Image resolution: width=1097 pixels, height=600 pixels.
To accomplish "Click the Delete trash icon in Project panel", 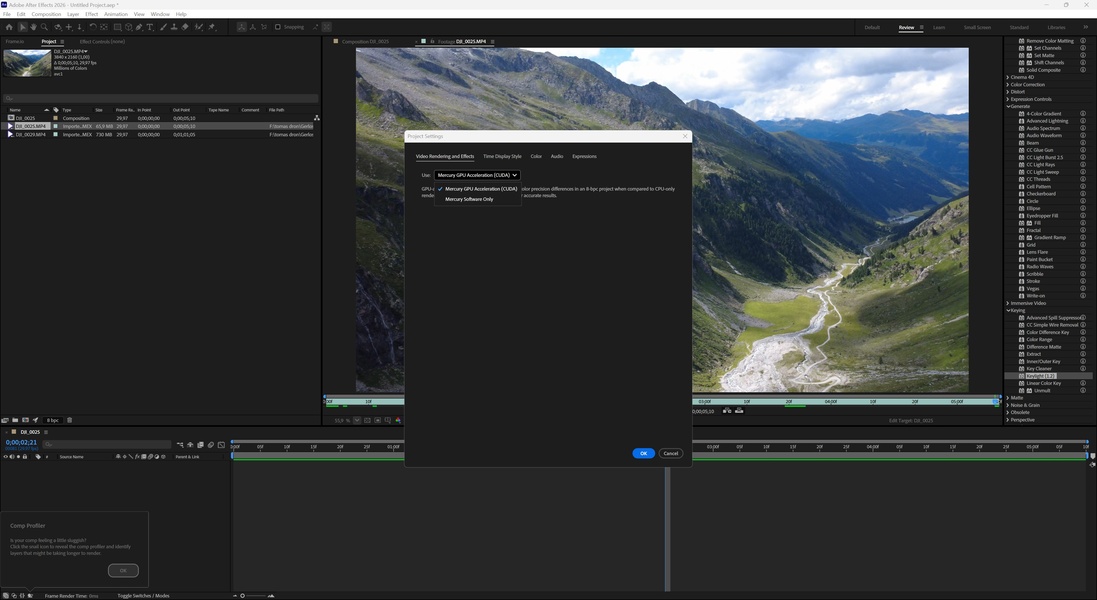I will pos(69,420).
